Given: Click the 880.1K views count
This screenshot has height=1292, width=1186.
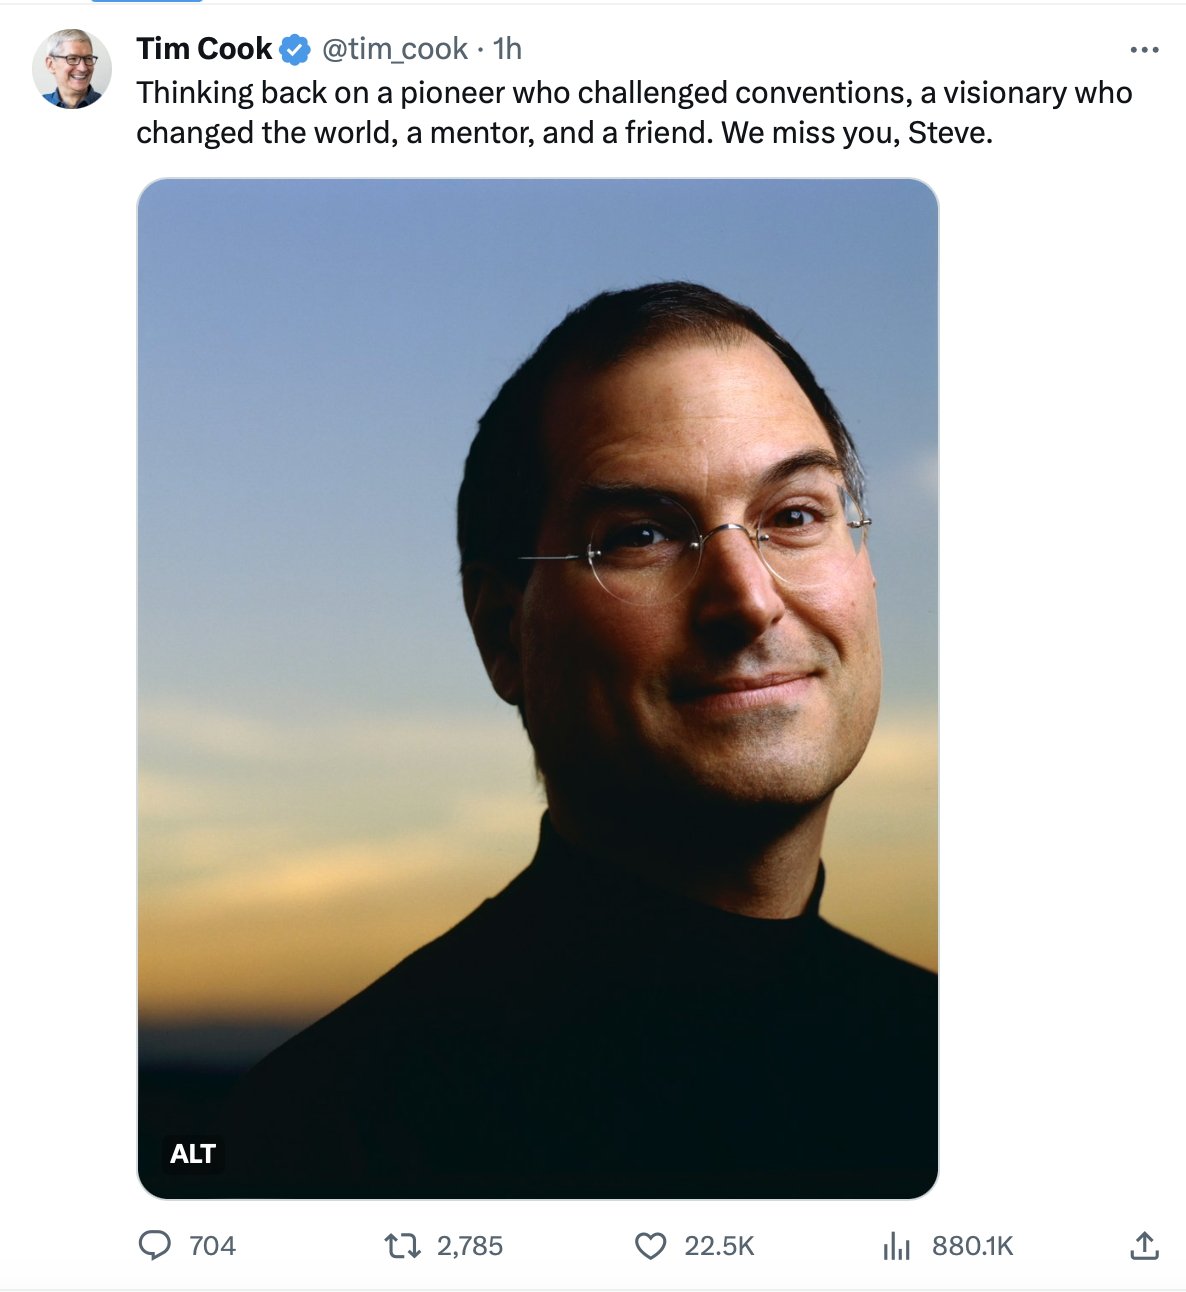Looking at the screenshot, I should [972, 1246].
